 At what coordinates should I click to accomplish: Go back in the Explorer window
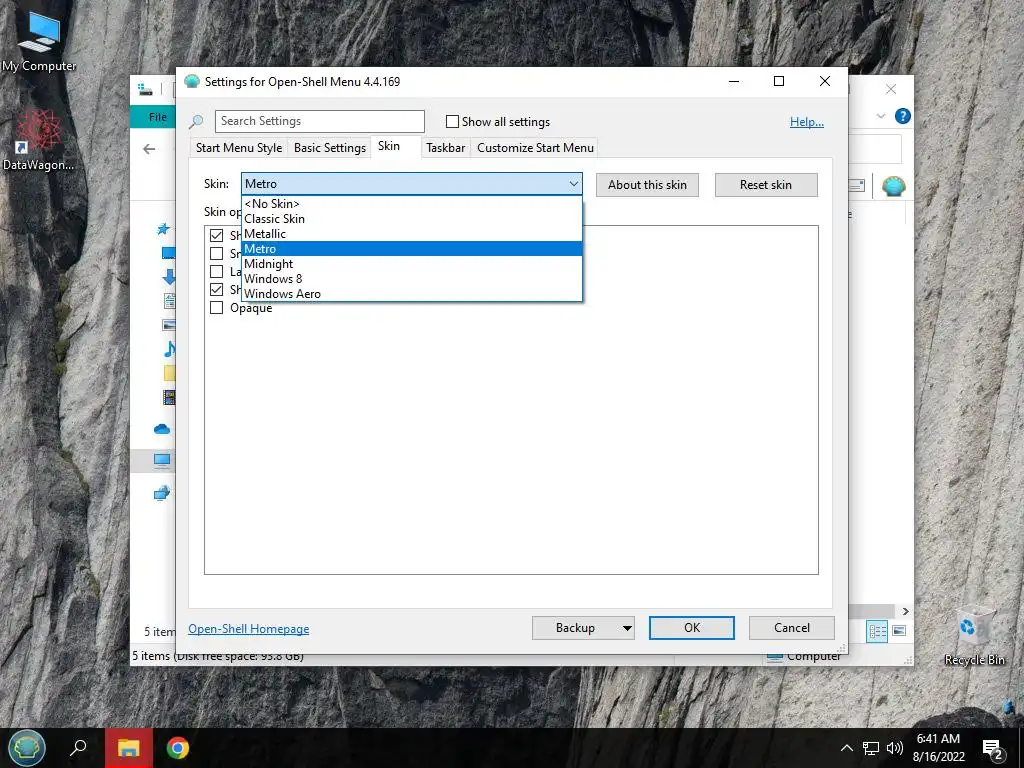tap(149, 150)
